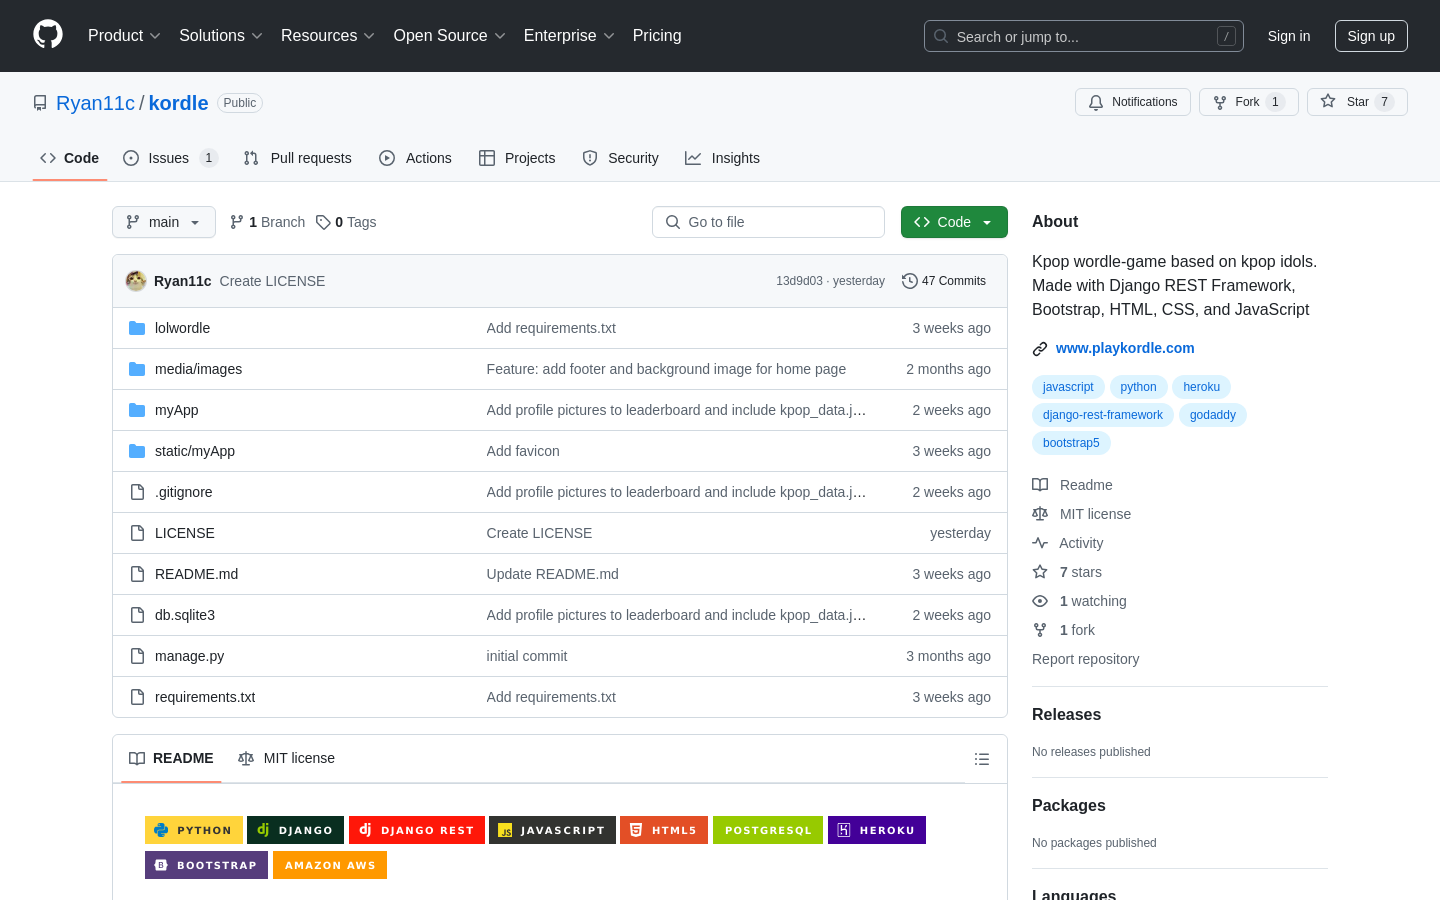Open the GitHub homepage logo
The width and height of the screenshot is (1440, 900).
coord(48,35)
